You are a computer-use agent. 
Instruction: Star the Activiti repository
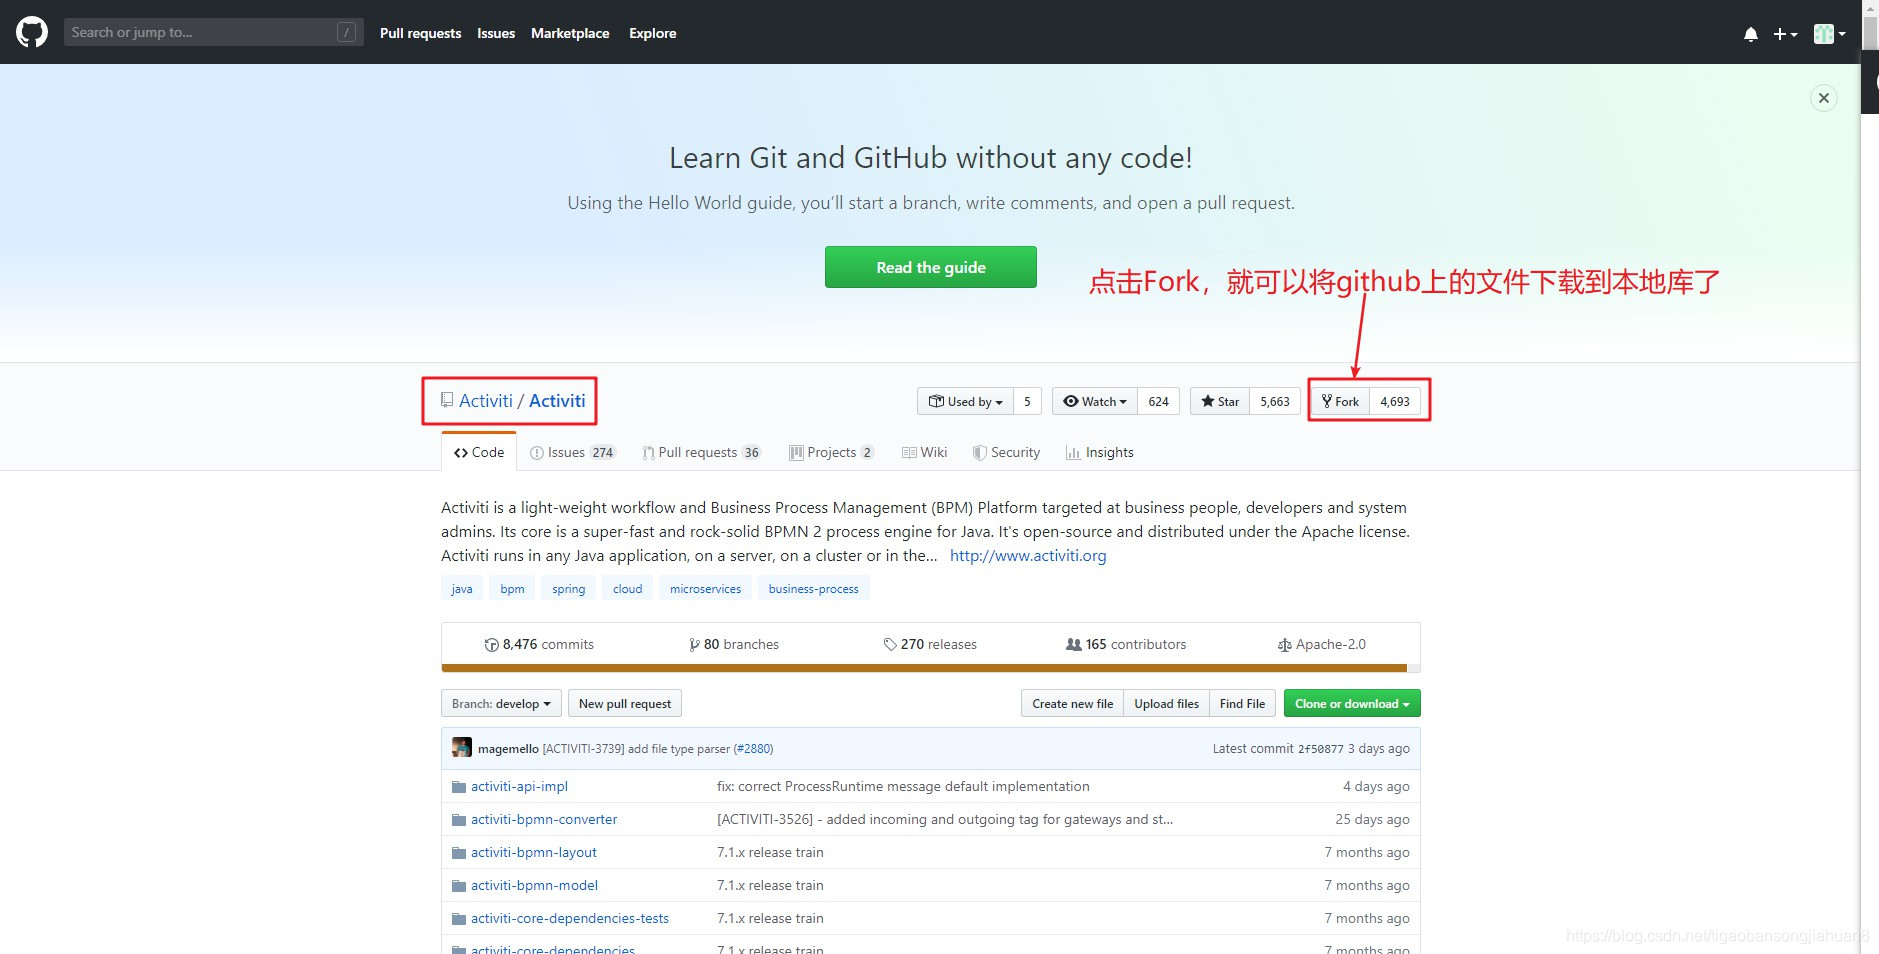click(x=1220, y=401)
